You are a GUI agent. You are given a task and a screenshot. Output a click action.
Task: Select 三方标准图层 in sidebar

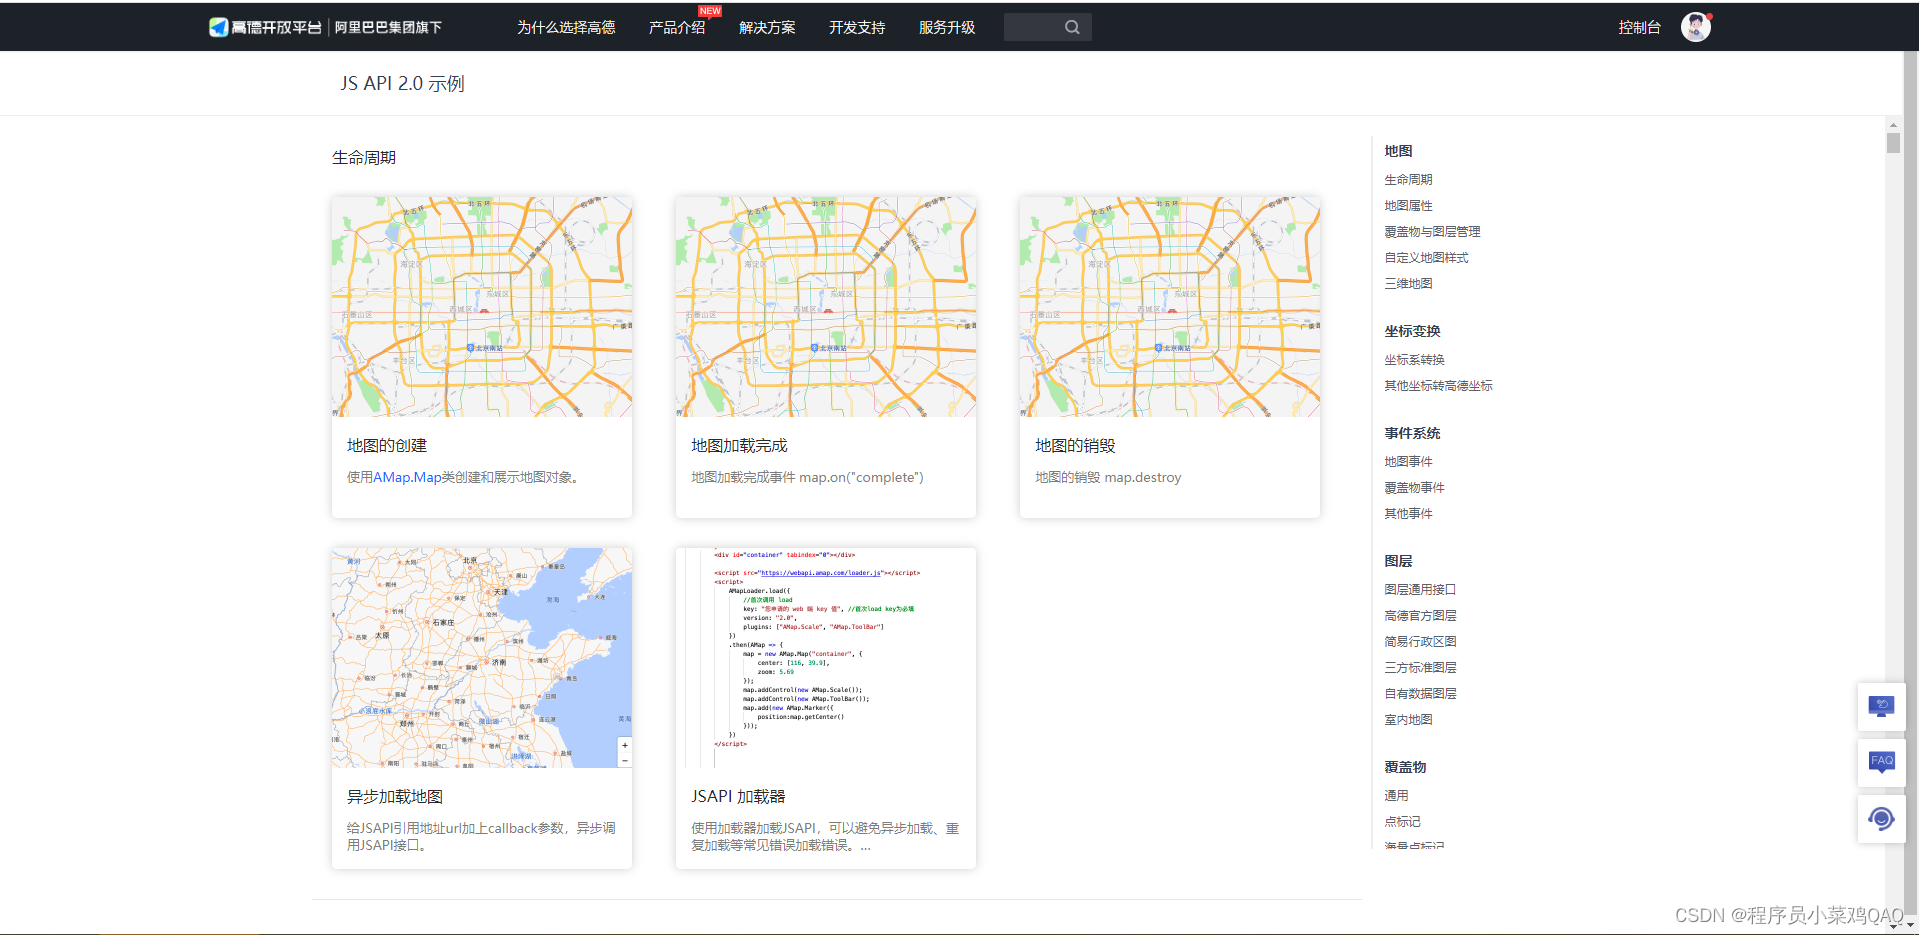pyautogui.click(x=1420, y=667)
